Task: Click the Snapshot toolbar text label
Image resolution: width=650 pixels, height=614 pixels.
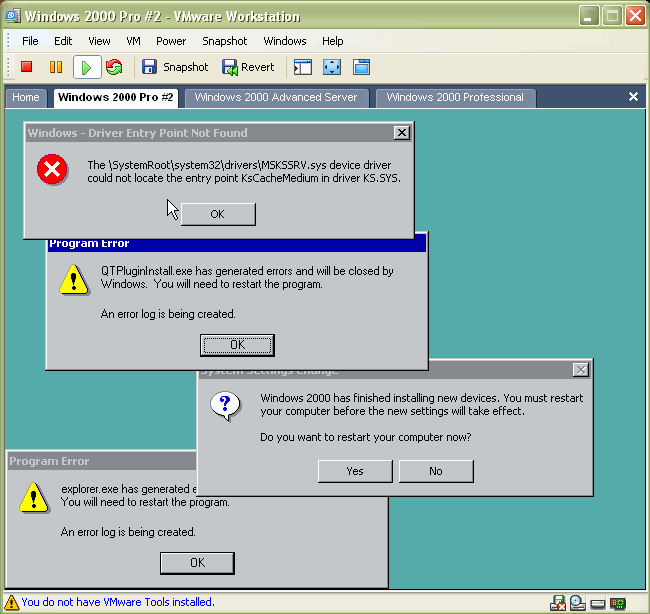Action: 185,67
